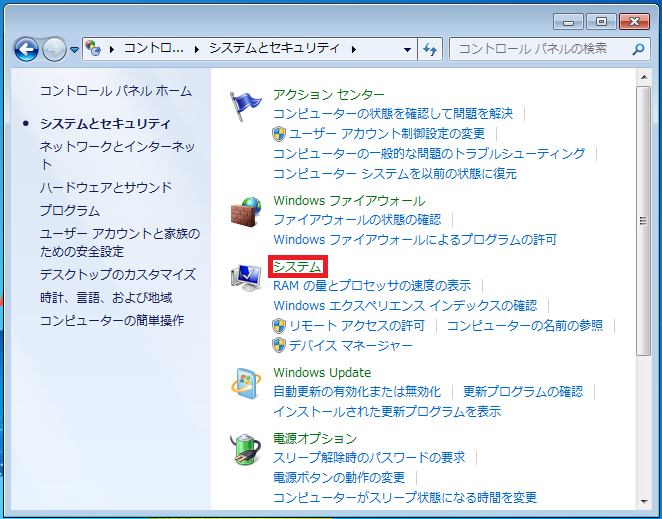Click Windows ファイアウォールによるプログラムの許可
The image size is (662, 519).
click(x=415, y=240)
